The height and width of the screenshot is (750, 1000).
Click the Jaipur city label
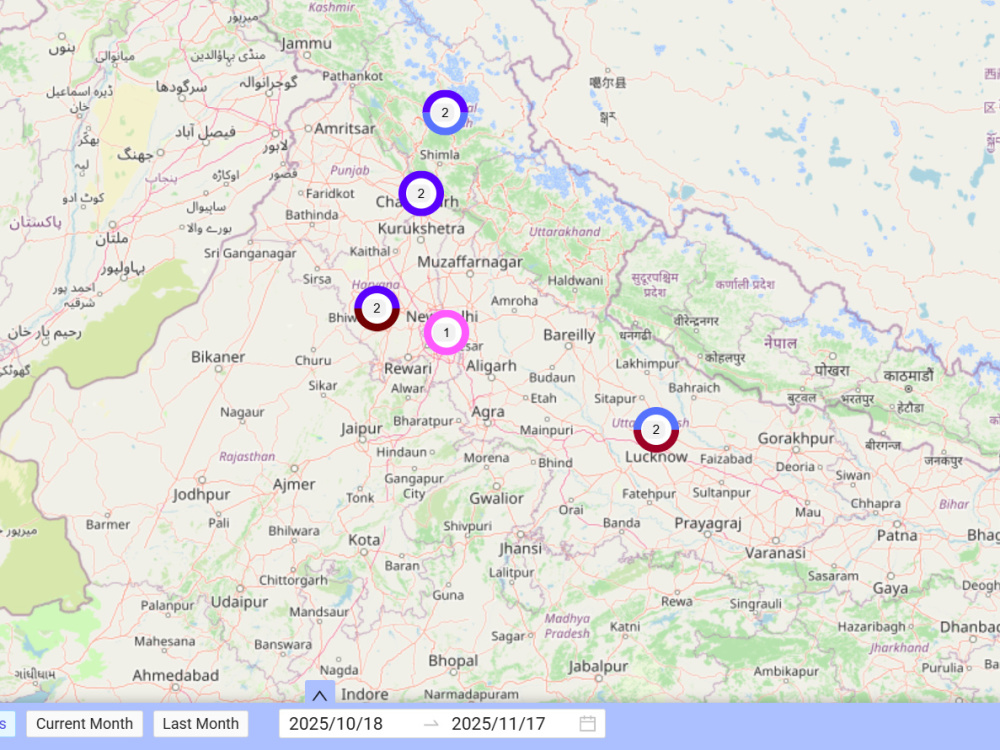click(361, 429)
